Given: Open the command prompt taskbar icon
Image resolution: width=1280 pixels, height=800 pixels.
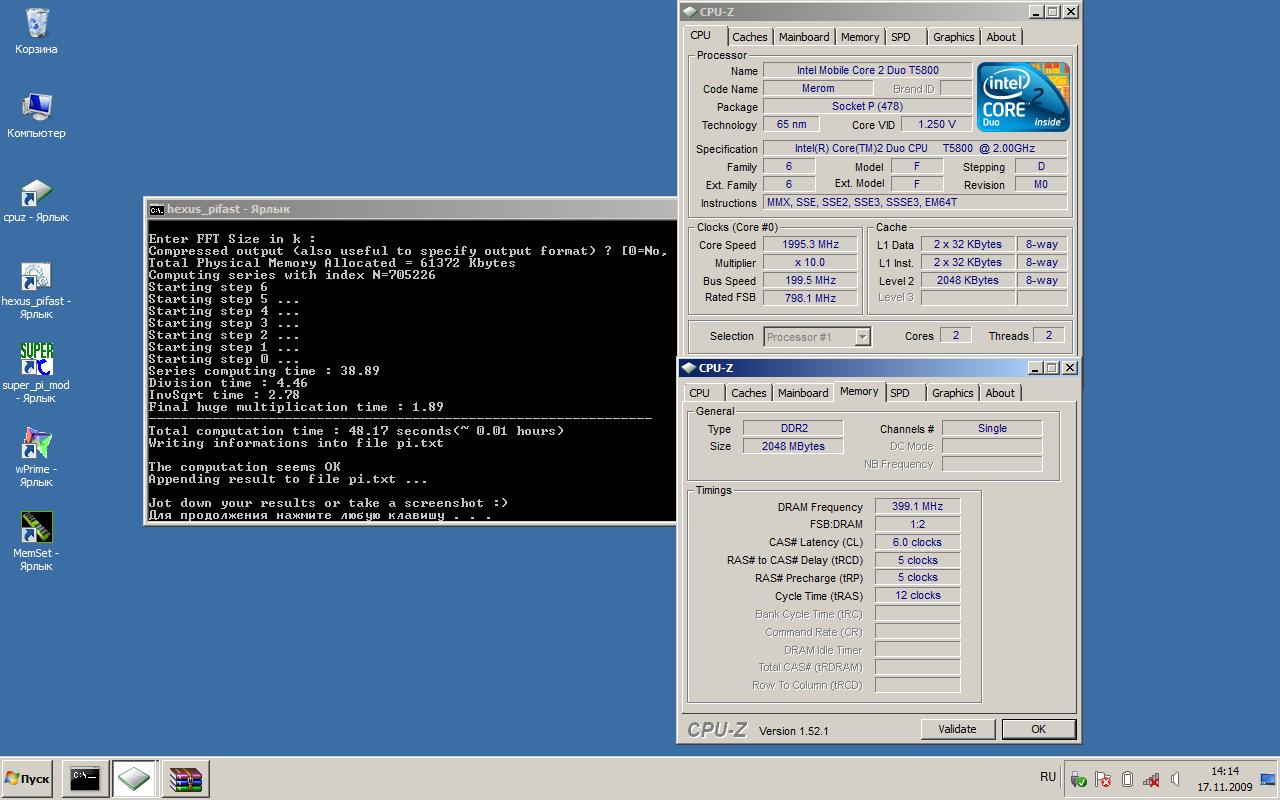Looking at the screenshot, I should click(x=85, y=778).
